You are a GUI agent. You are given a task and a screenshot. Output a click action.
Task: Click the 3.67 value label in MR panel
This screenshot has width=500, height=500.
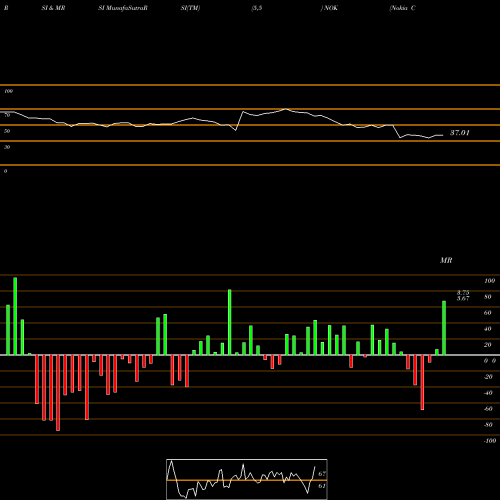click(x=463, y=298)
